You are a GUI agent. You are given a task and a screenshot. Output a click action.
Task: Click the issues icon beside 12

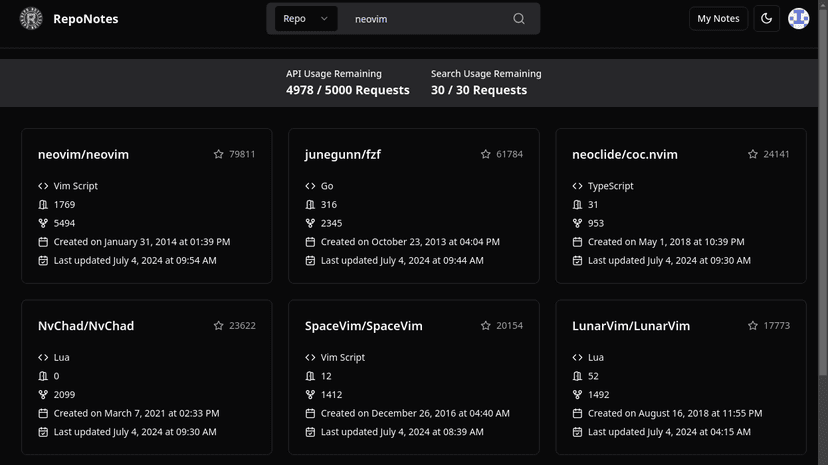310,376
